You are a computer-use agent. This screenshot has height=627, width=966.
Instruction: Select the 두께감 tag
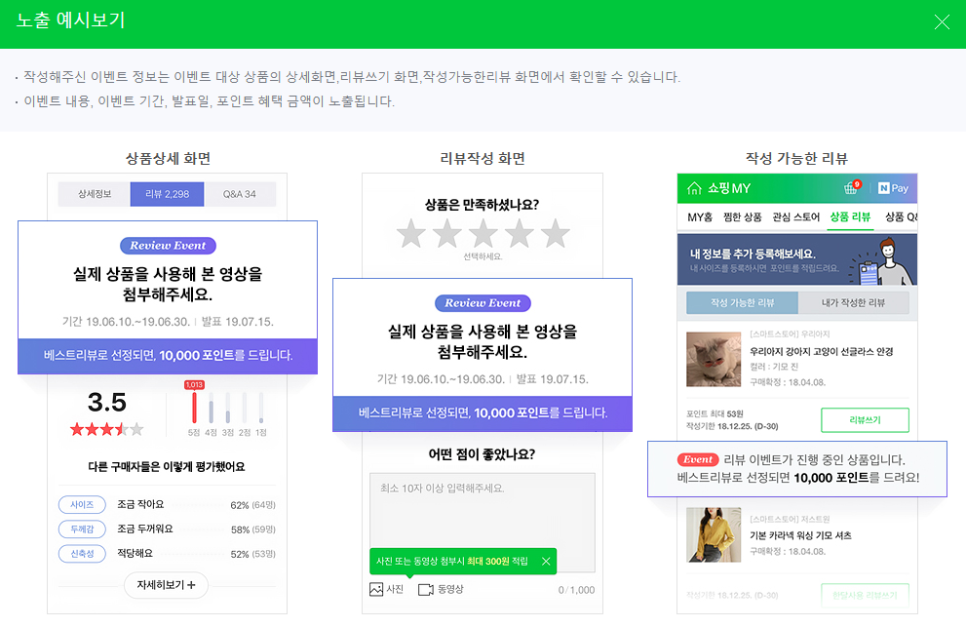pyautogui.click(x=82, y=529)
